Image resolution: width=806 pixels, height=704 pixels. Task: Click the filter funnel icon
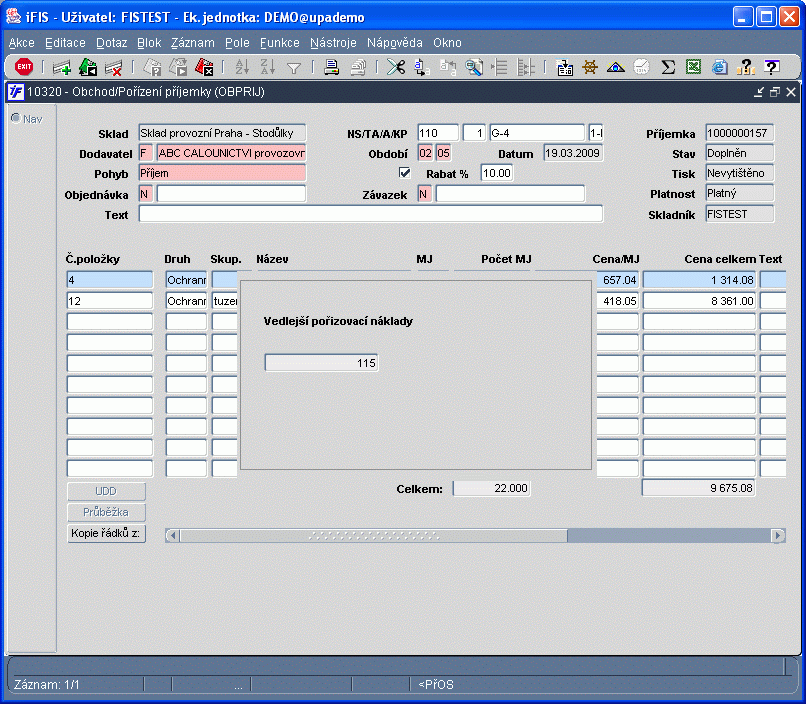coord(294,68)
